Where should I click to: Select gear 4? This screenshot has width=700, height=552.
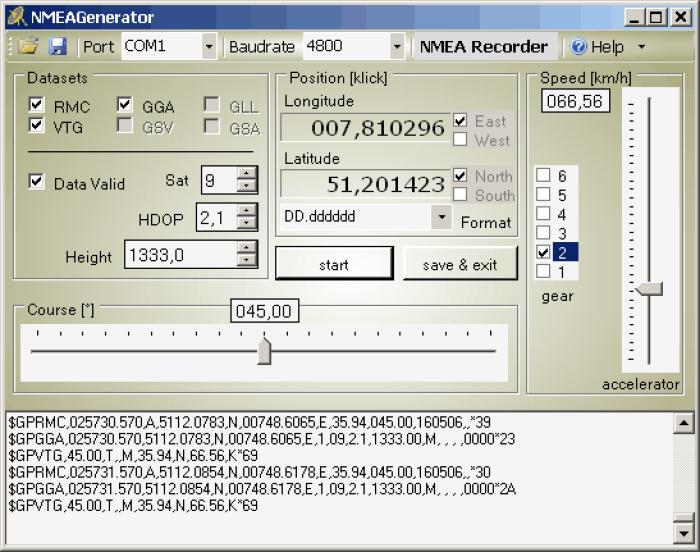click(543, 213)
